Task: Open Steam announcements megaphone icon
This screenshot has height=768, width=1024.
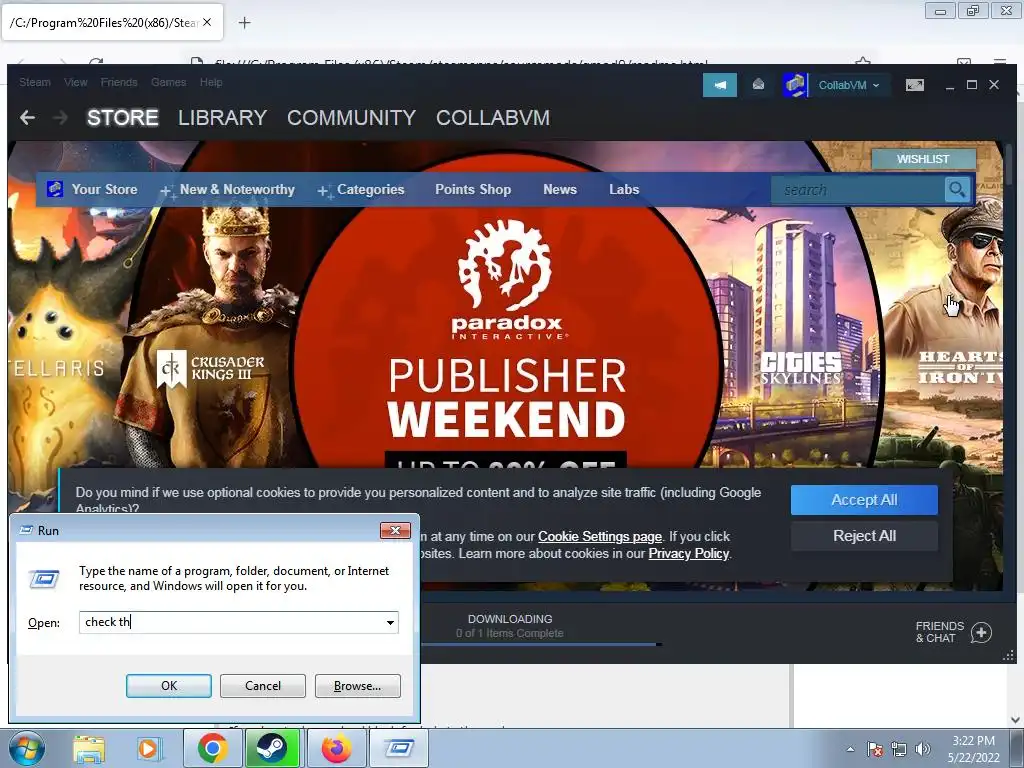Action: (720, 85)
